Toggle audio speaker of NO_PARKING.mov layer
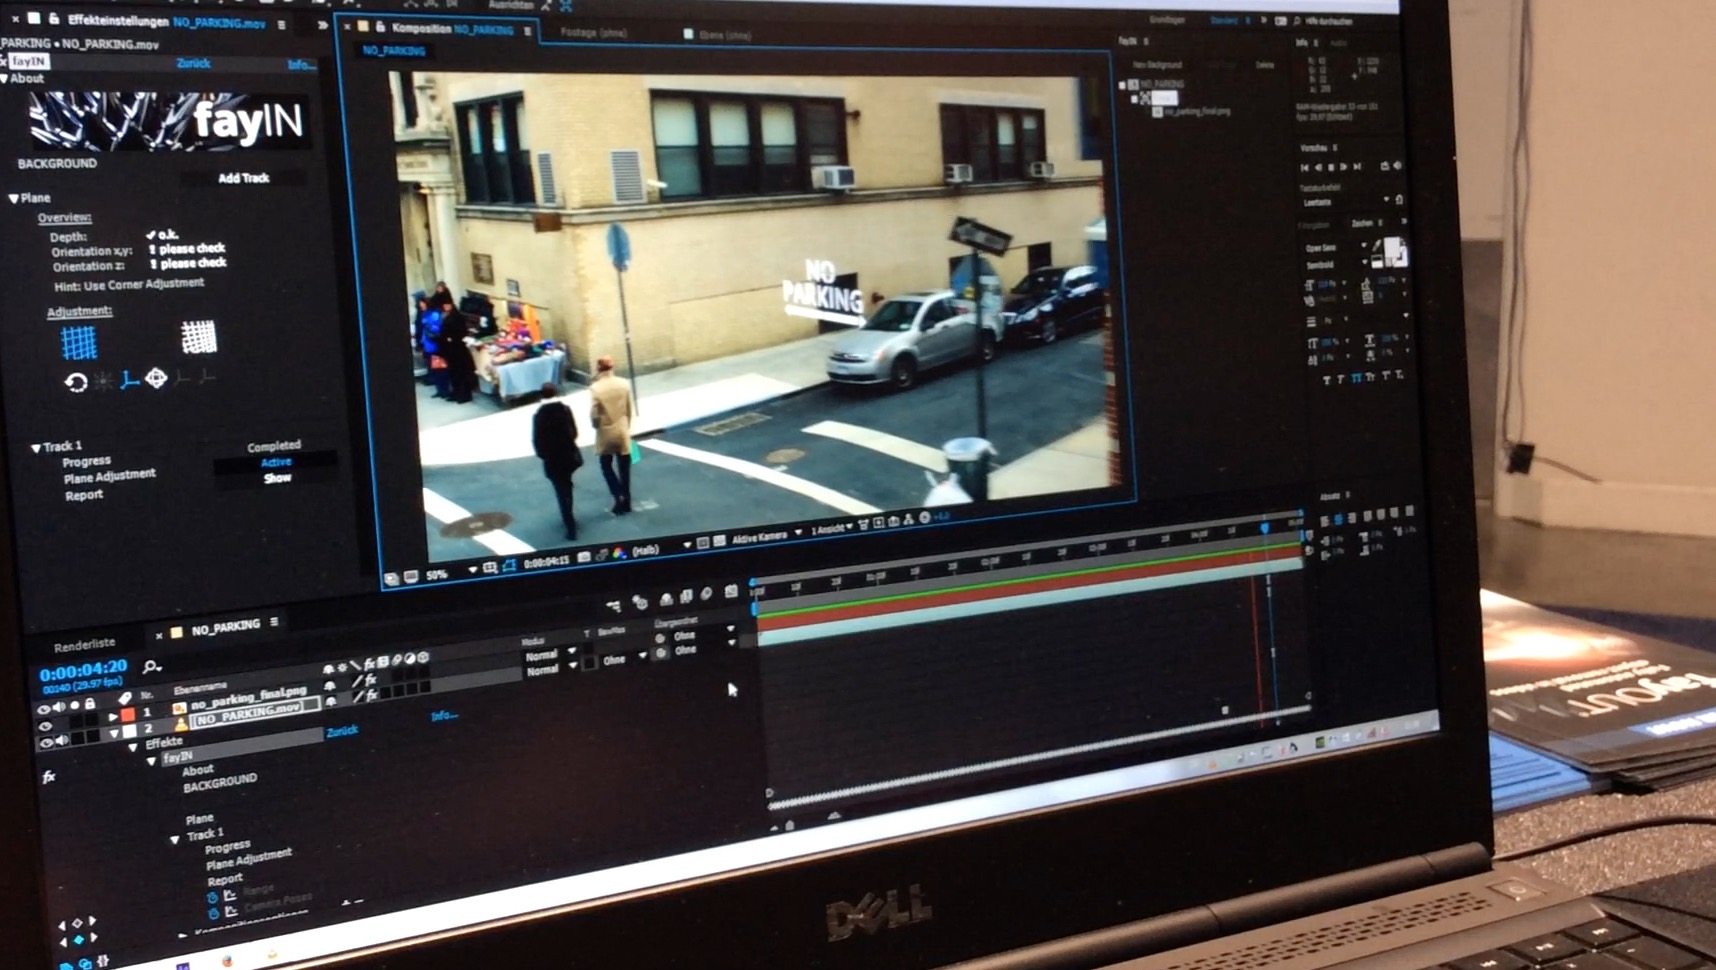This screenshot has width=1716, height=970. click(x=62, y=741)
